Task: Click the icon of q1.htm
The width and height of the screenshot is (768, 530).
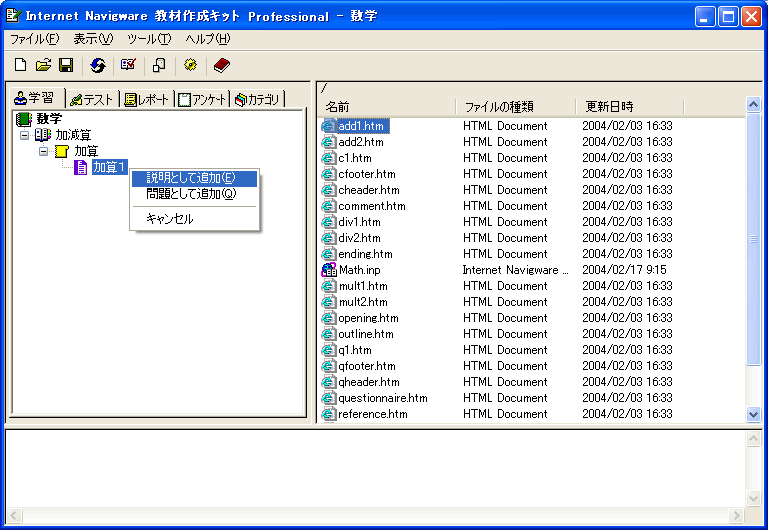Action: [x=328, y=350]
